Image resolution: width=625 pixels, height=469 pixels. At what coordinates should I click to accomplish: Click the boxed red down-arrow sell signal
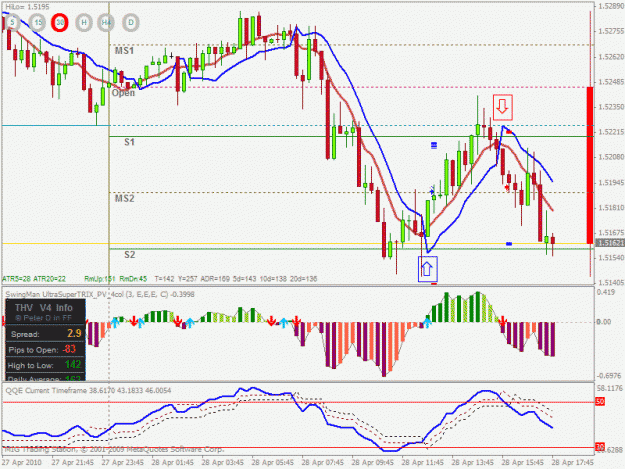click(x=502, y=107)
